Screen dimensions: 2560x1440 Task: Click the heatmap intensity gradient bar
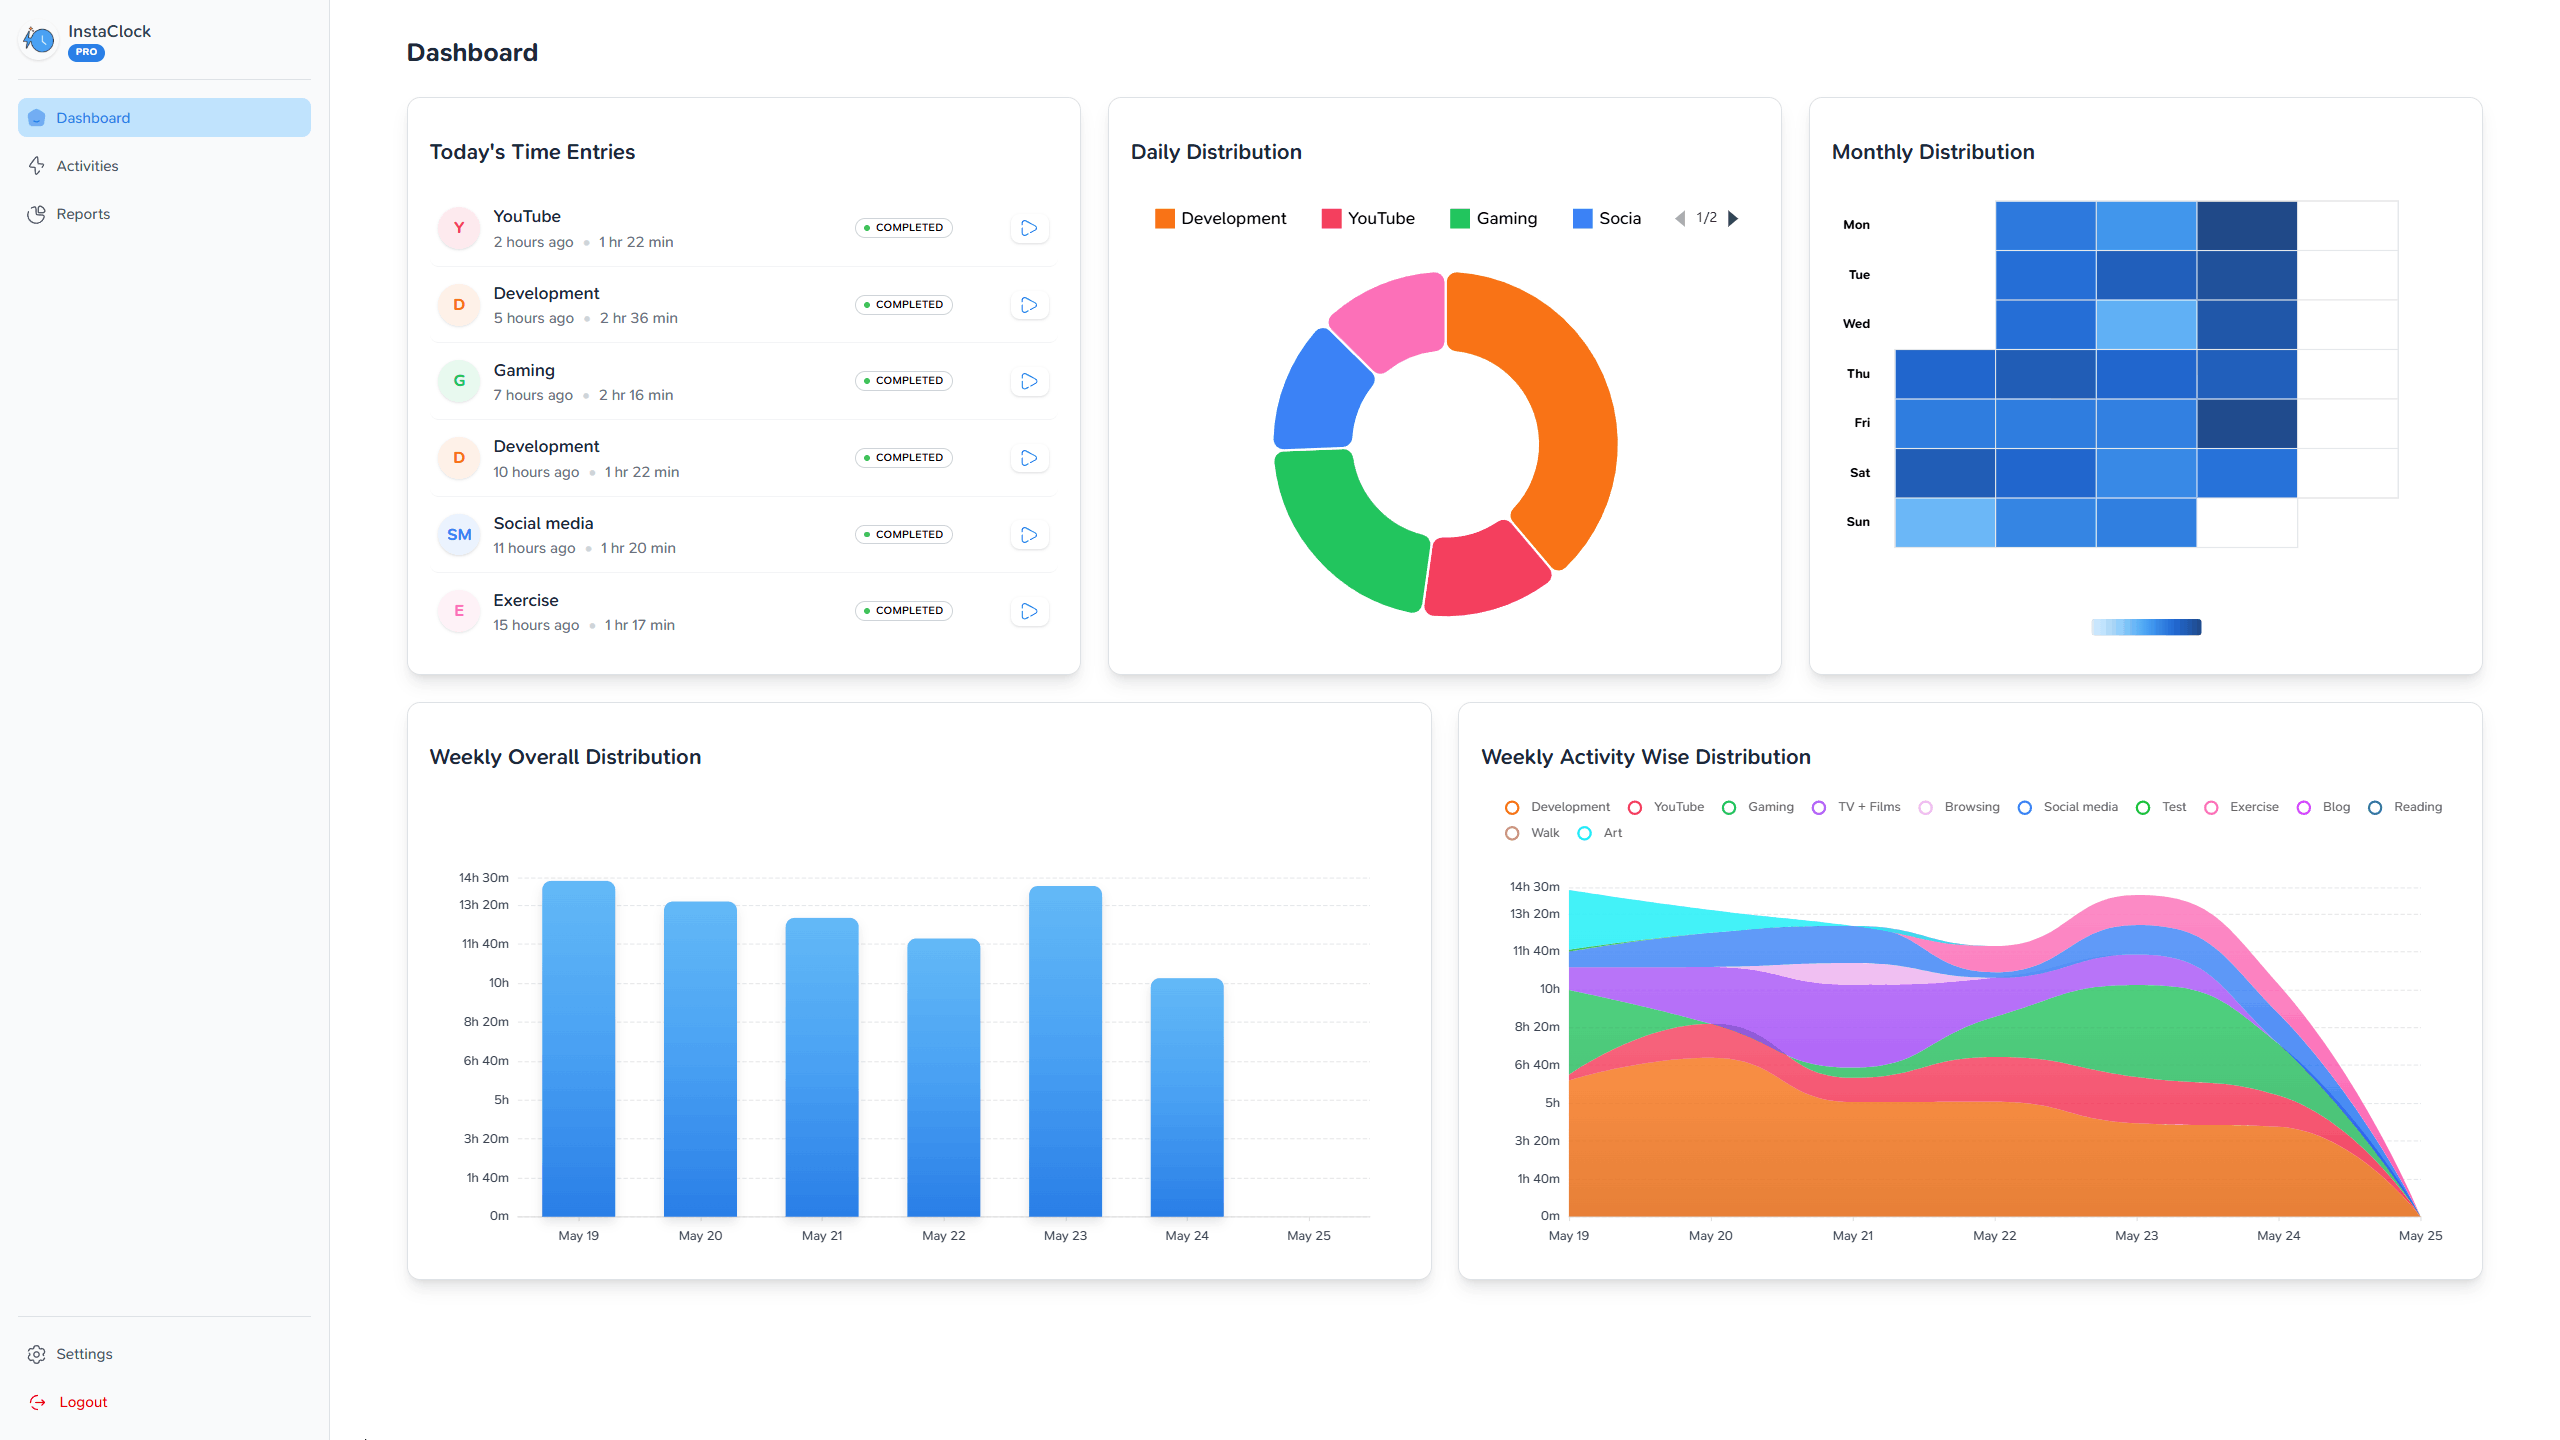click(x=2145, y=627)
